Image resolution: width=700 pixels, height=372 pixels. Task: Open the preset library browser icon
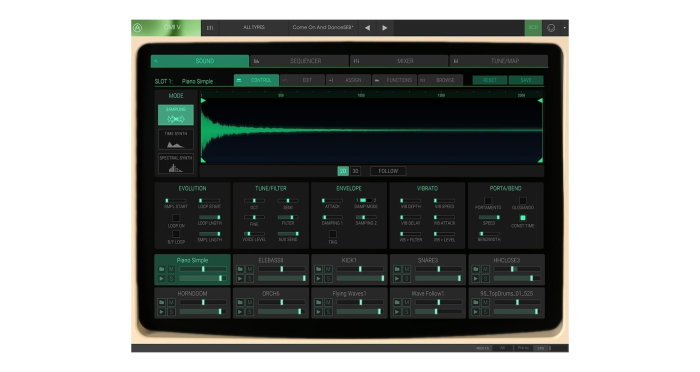[x=210, y=28]
